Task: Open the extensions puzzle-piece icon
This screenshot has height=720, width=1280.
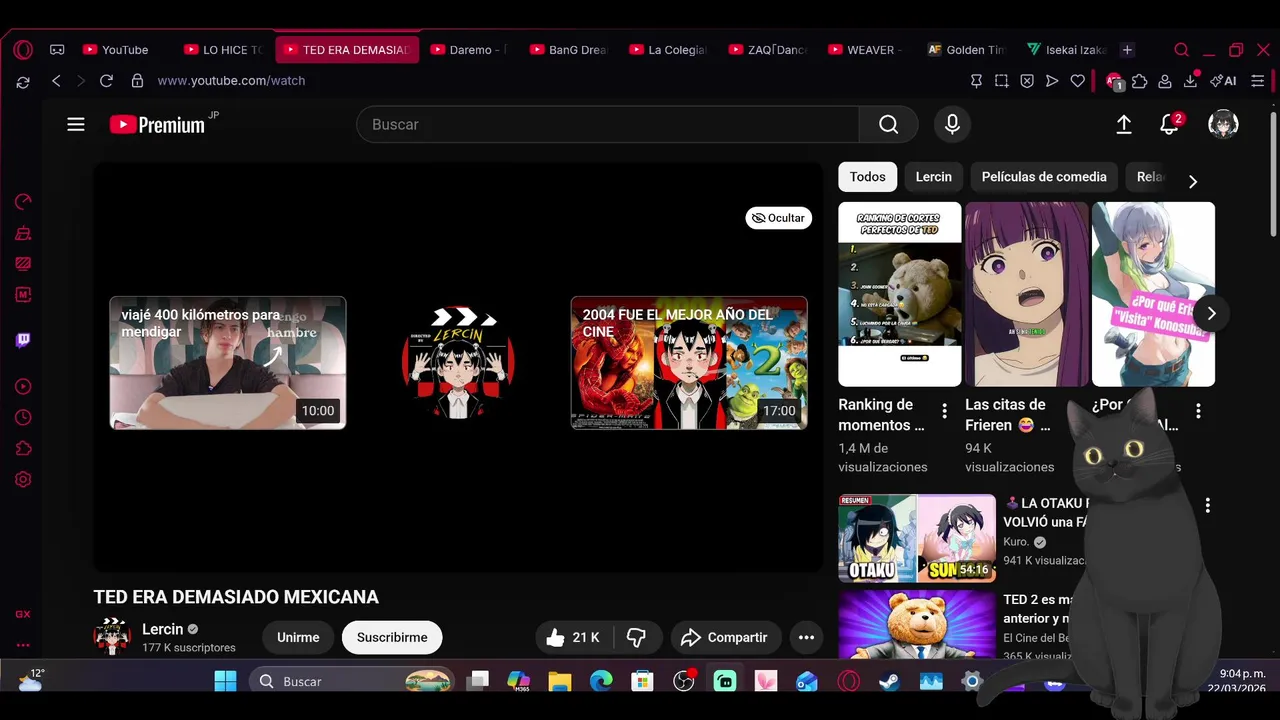Action: click(x=1140, y=81)
